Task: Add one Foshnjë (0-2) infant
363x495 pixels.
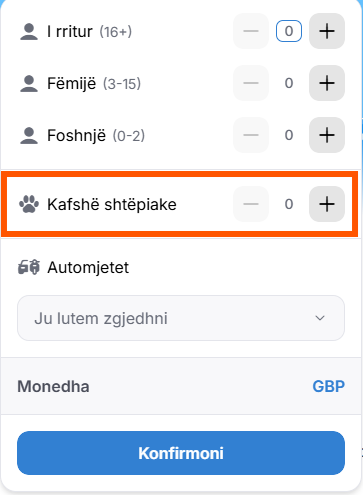Action: 327,135
